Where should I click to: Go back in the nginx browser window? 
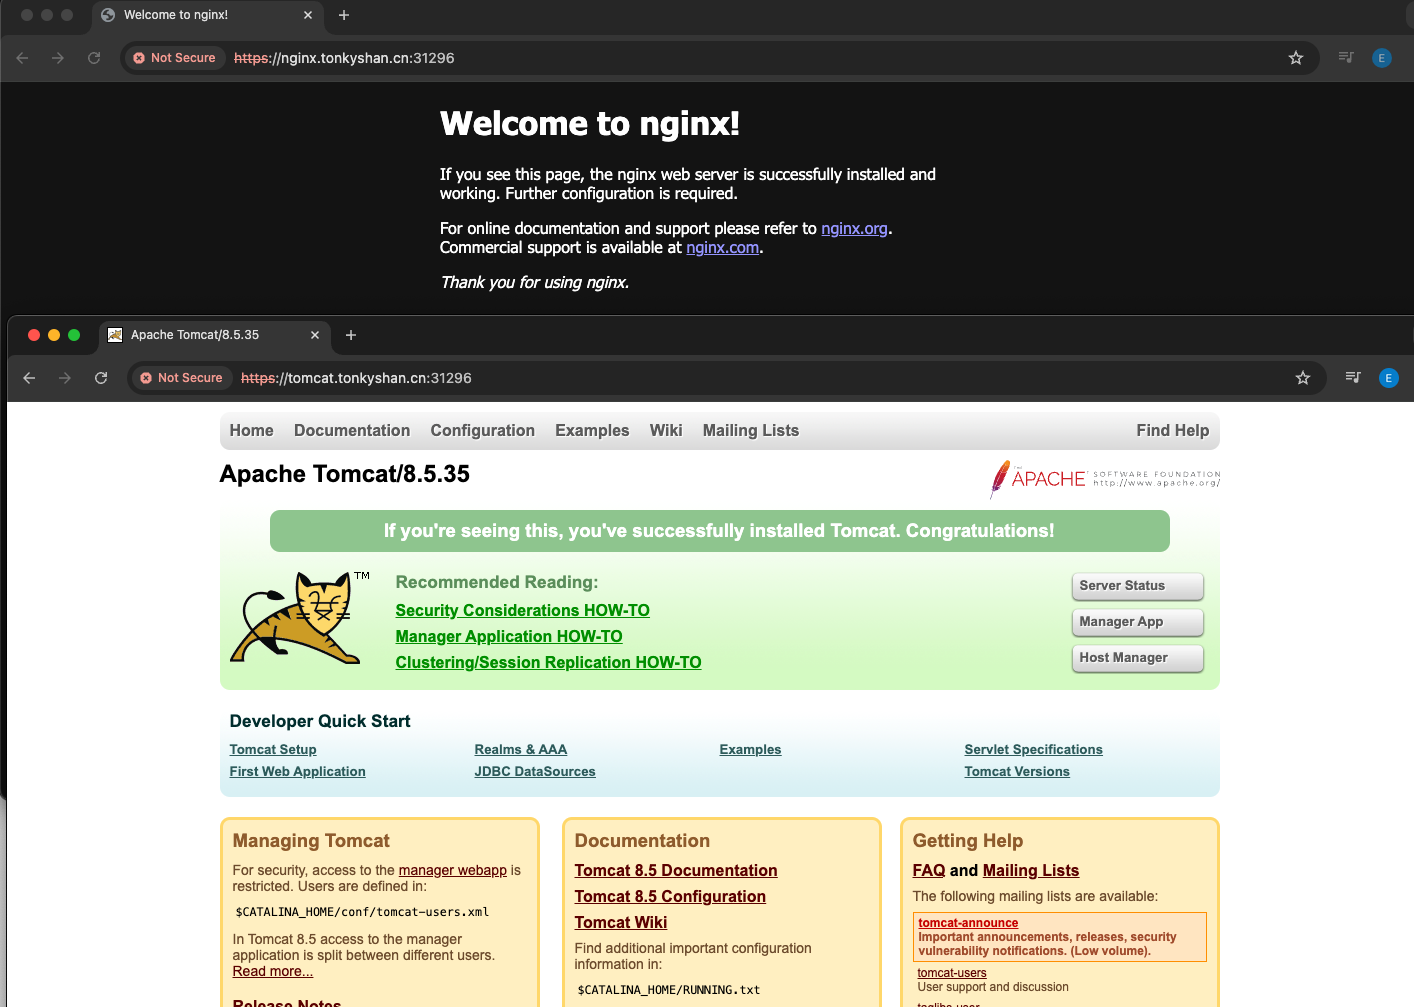pos(22,58)
